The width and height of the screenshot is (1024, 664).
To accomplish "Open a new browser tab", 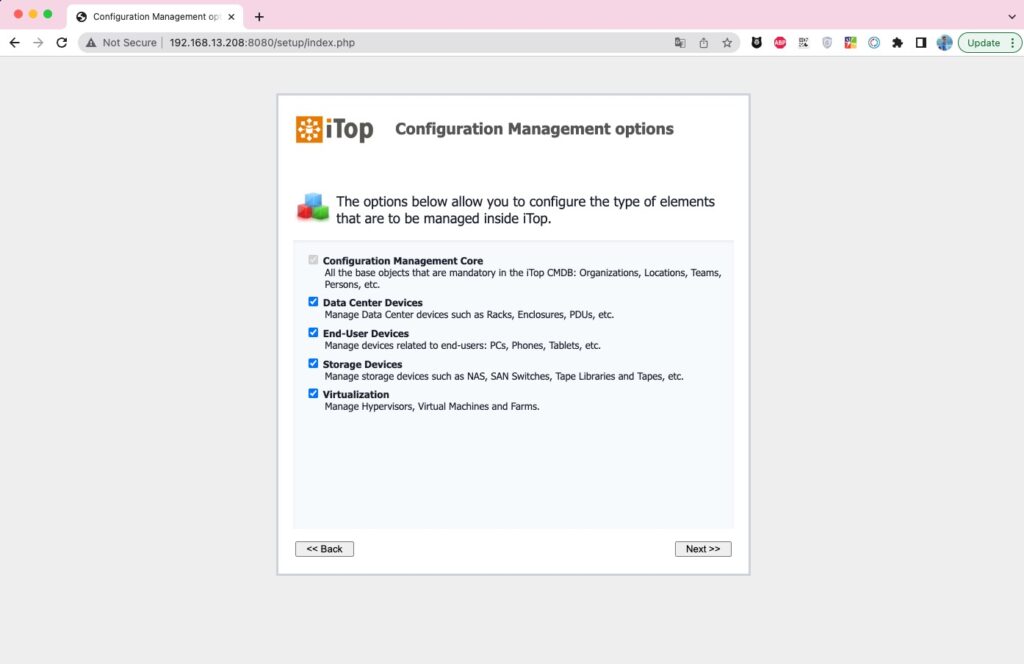I will tap(259, 17).
